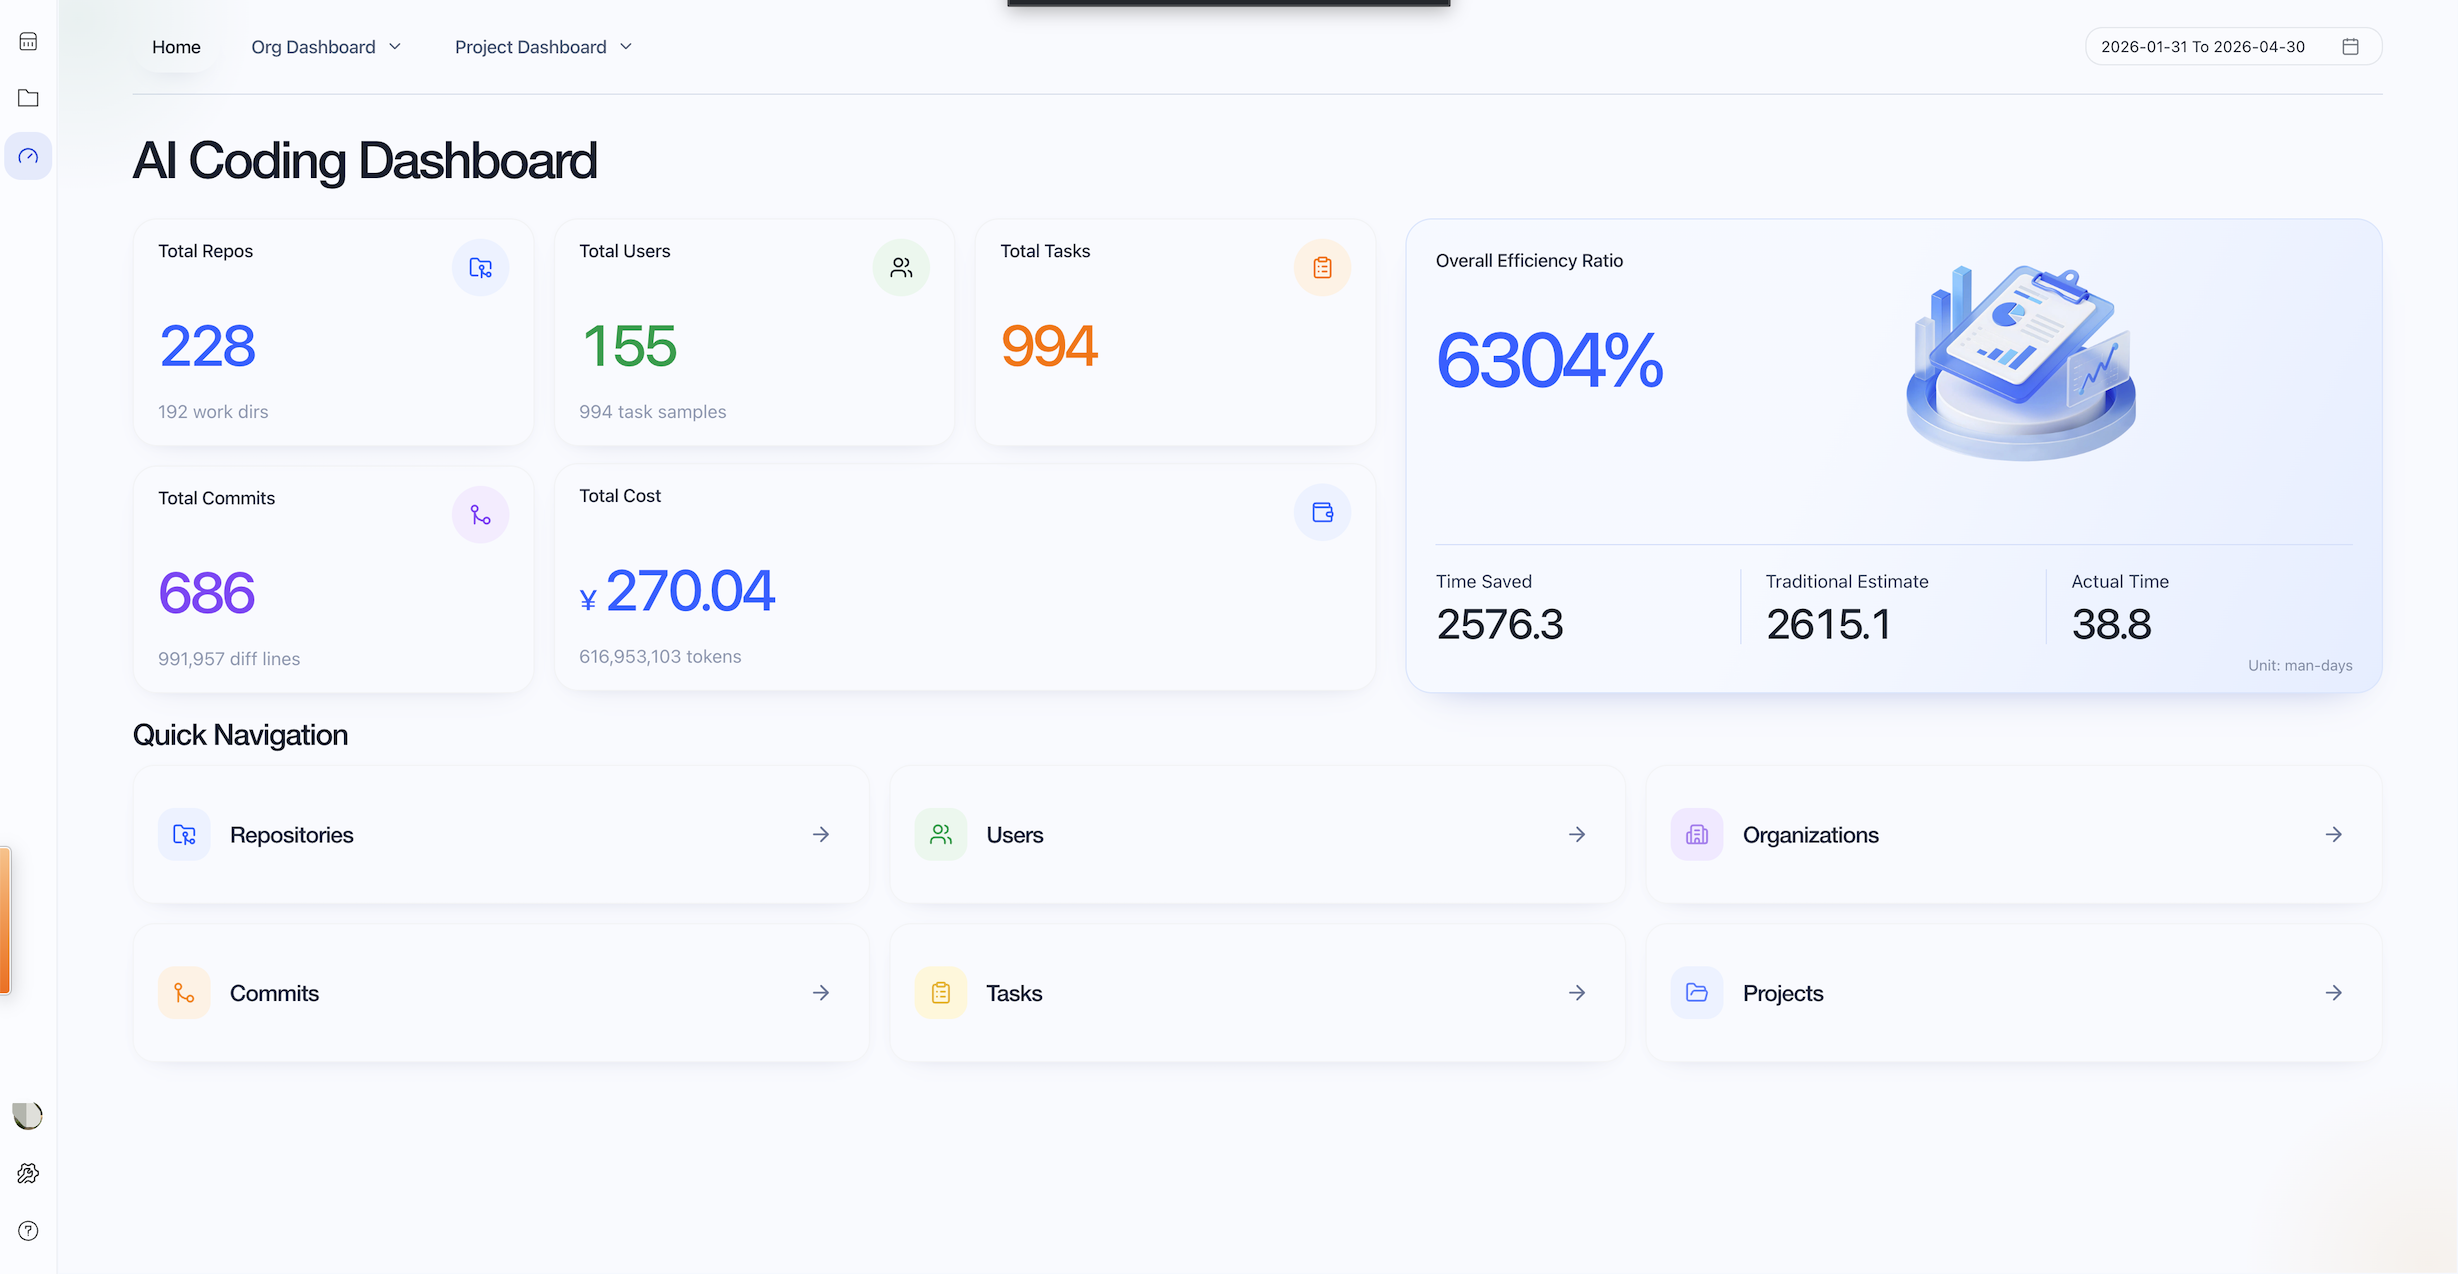This screenshot has height=1274, width=2458.
Task: Open the help question-mark icon
Action: pos(28,1231)
